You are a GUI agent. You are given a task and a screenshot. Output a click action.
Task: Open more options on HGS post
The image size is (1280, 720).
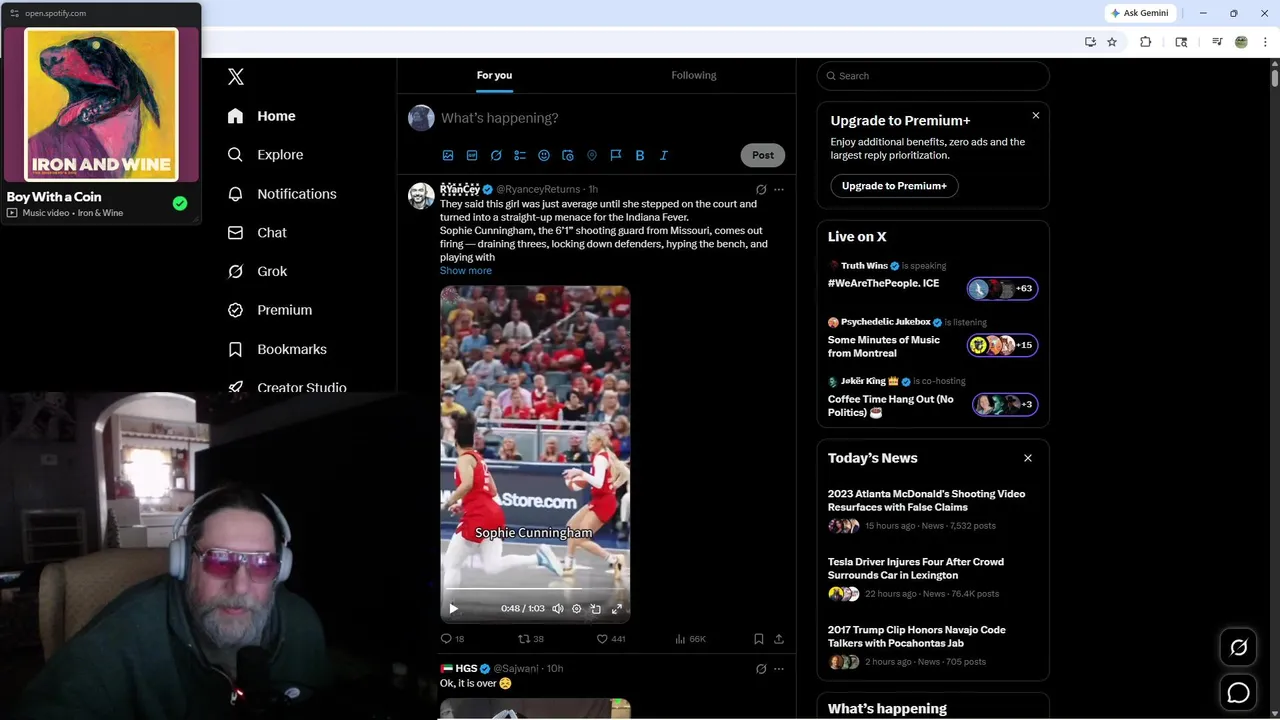coord(779,668)
